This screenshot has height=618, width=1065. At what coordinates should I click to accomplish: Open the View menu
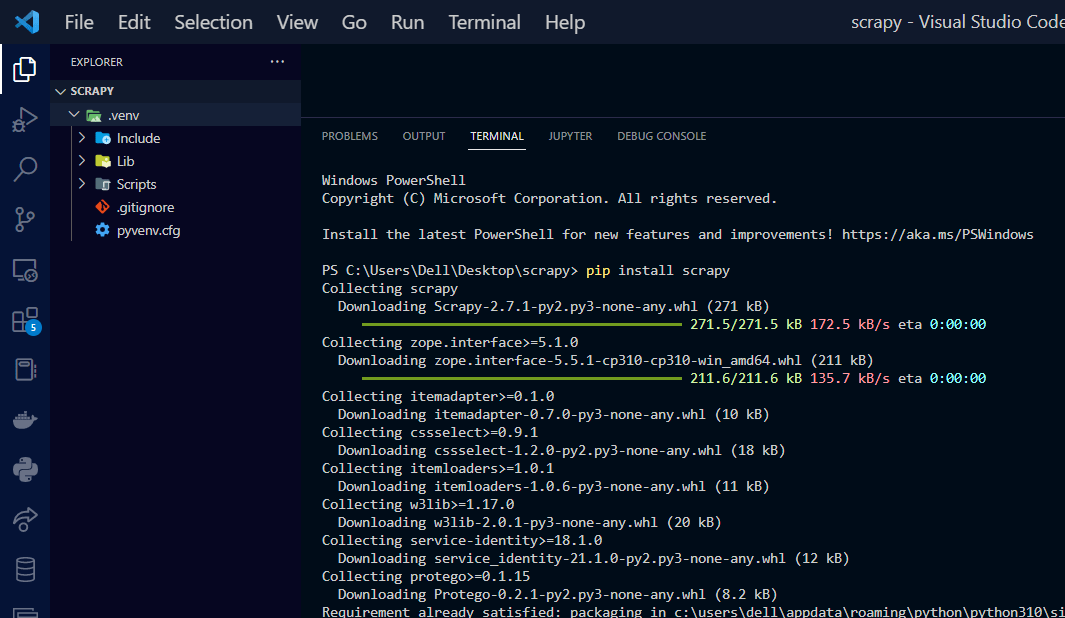pyautogui.click(x=297, y=22)
